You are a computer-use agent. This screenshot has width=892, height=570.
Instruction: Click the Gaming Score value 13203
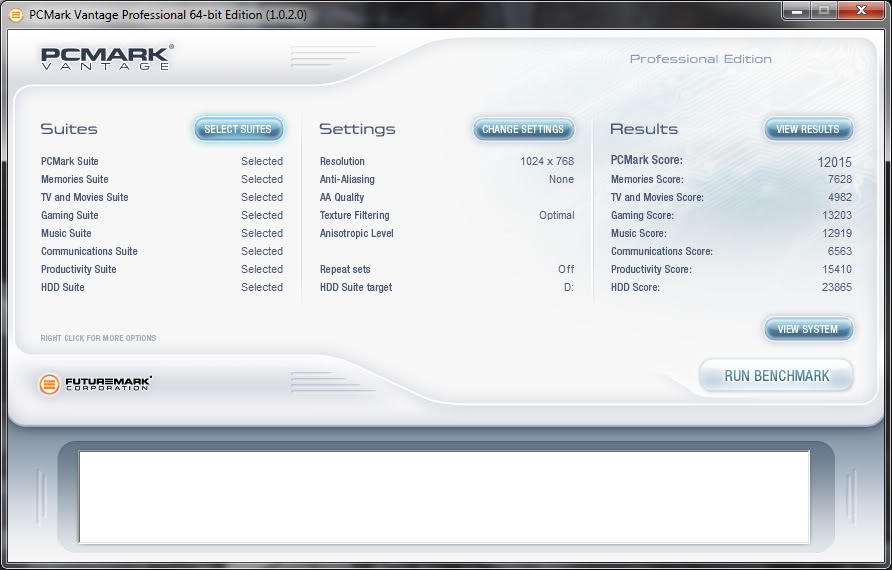[837, 216]
